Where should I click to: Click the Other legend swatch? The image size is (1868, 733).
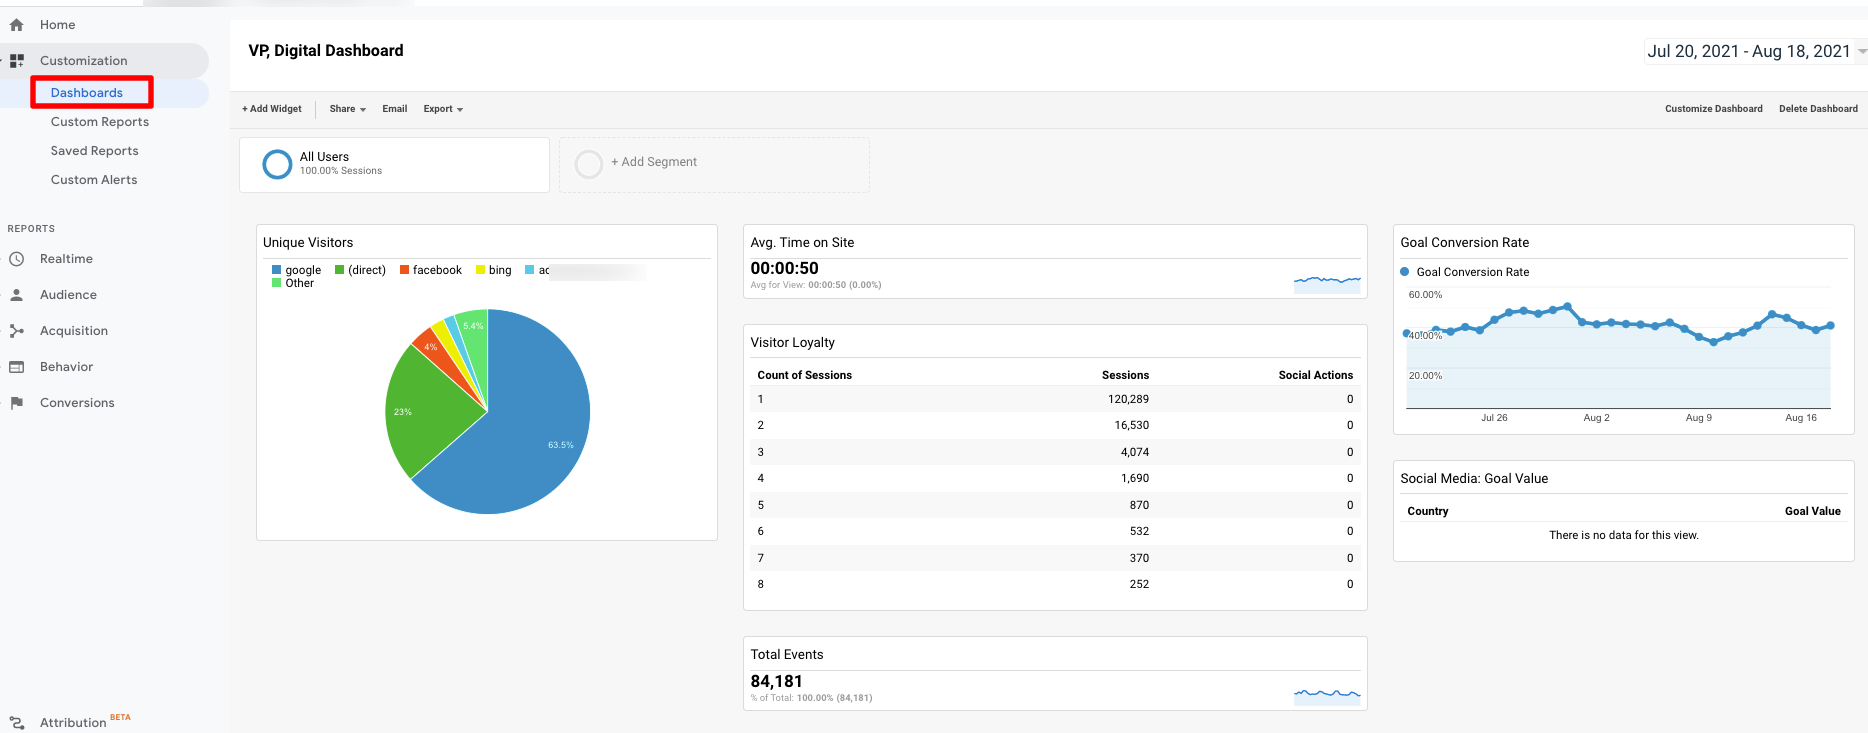coord(276,283)
